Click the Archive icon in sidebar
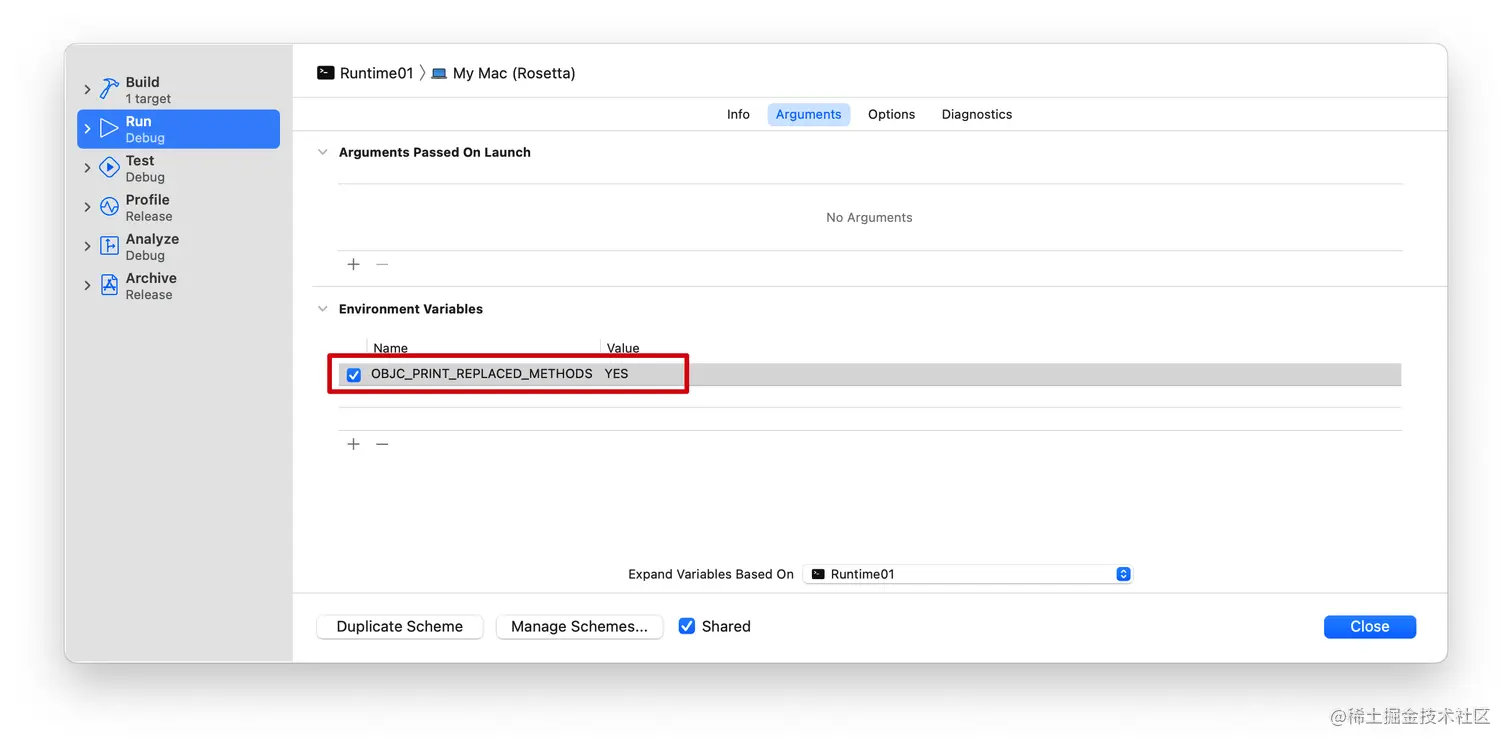This screenshot has width=1512, height=748. [x=109, y=285]
